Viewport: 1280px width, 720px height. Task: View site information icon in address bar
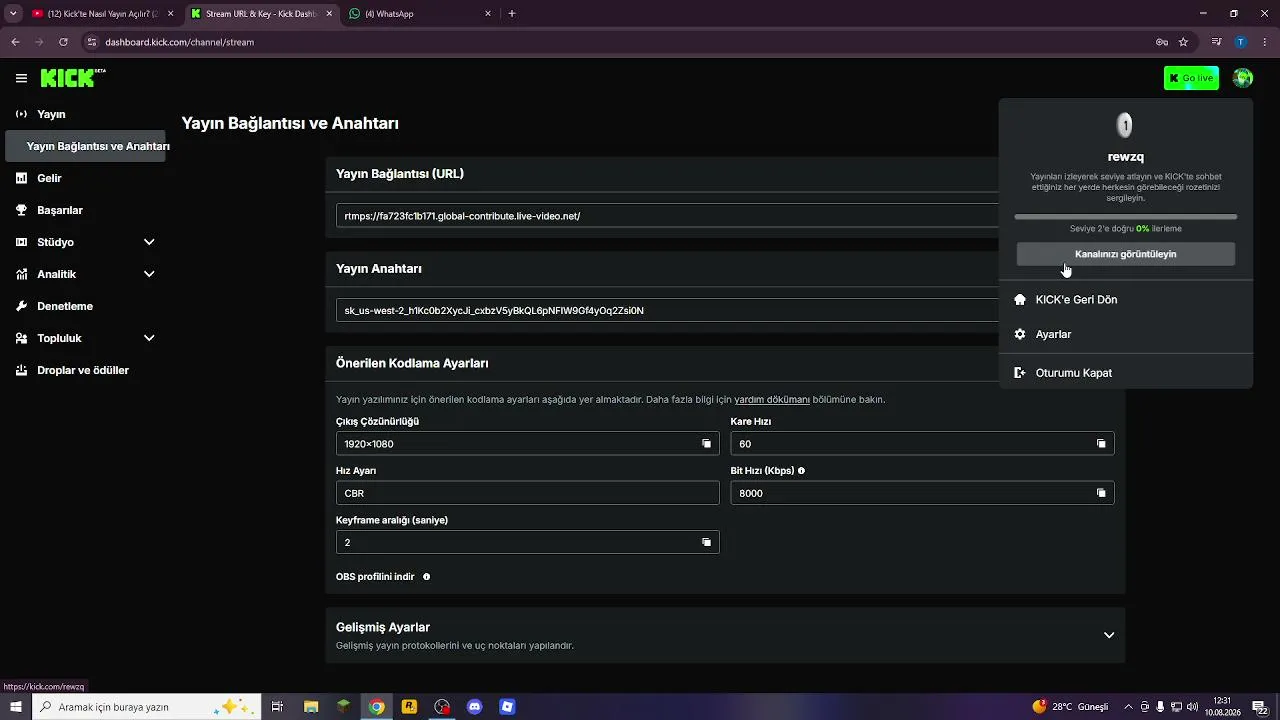(x=91, y=42)
